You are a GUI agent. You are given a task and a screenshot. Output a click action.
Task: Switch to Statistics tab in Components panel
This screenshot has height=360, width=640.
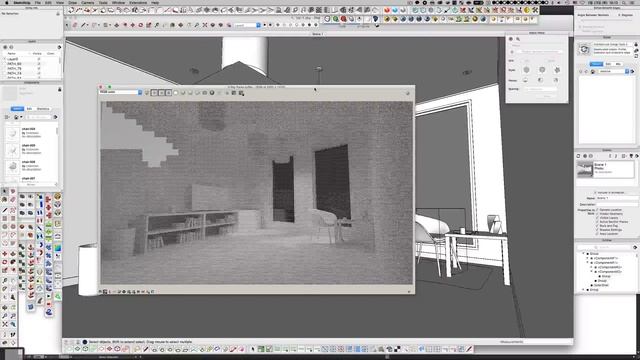click(43, 109)
